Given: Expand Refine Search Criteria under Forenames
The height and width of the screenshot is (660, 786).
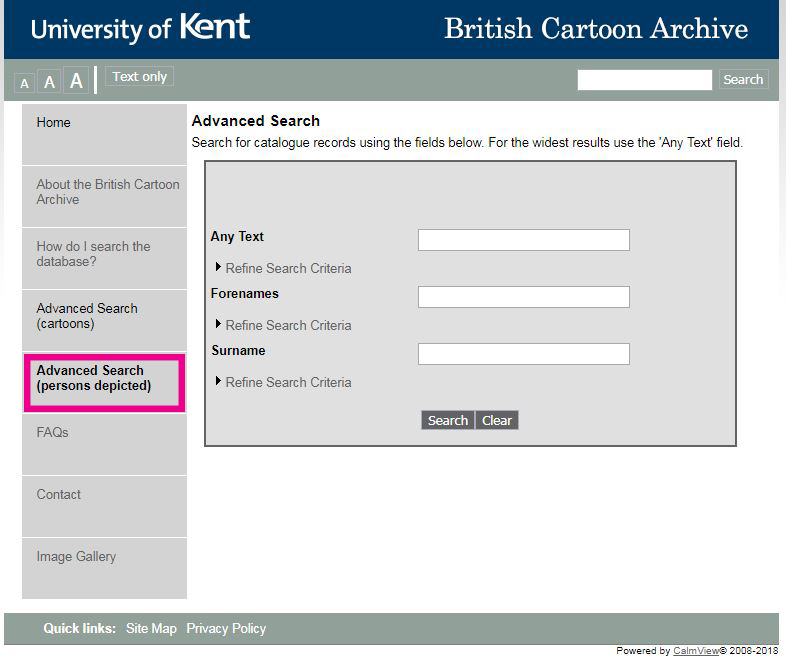Looking at the screenshot, I should click(x=287, y=325).
